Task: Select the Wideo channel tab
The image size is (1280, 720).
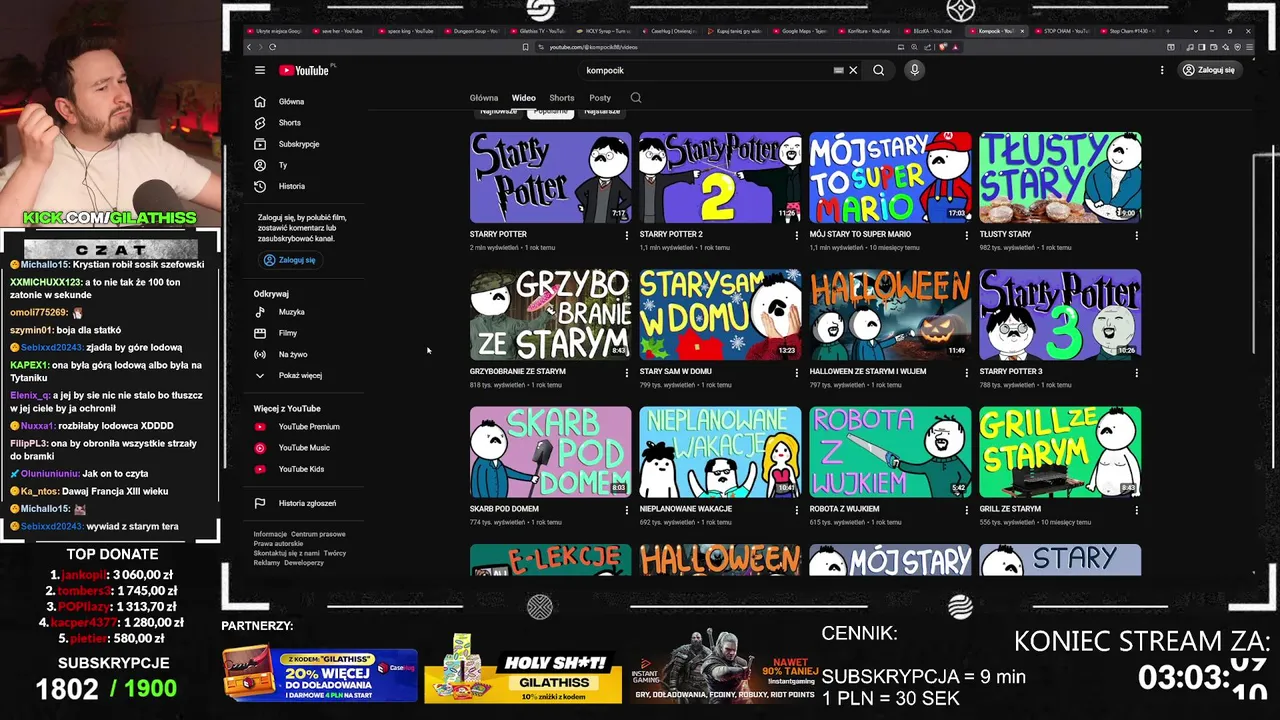Action: [x=524, y=98]
